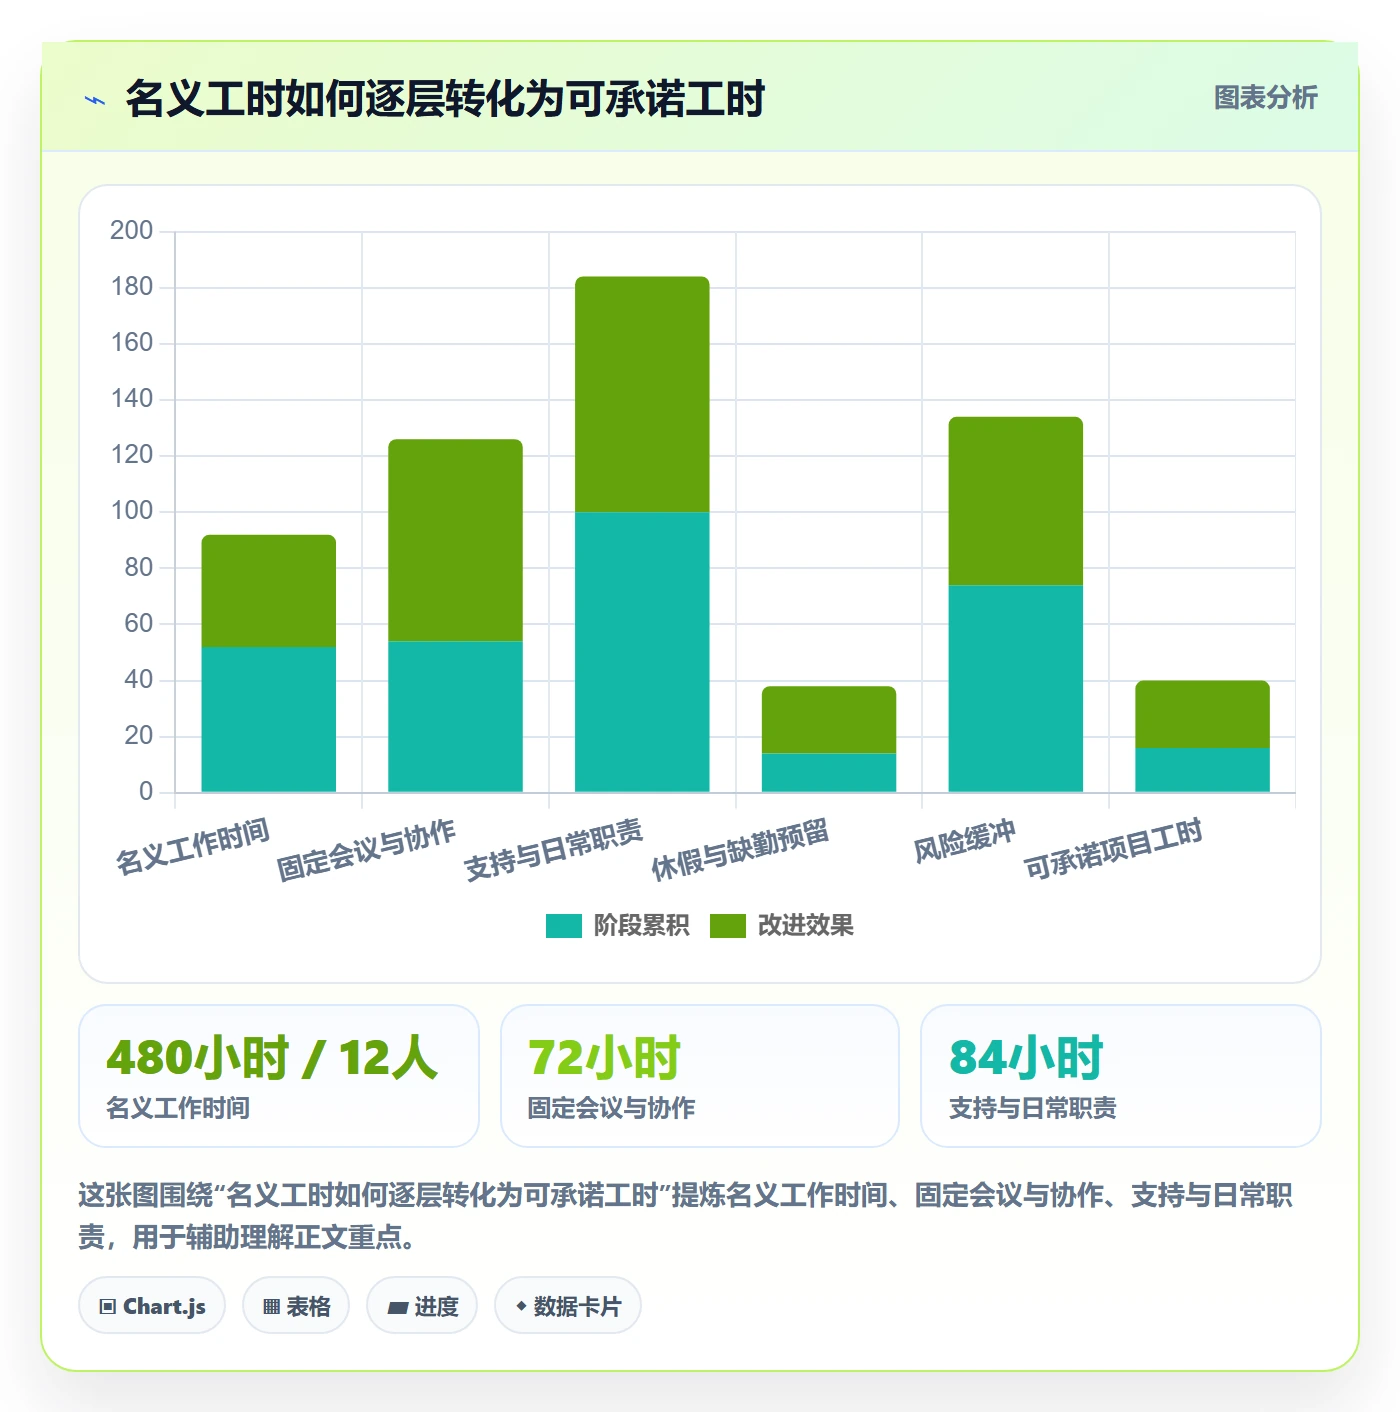
Task: Toggle the 改进效果 legend color swatch
Action: click(x=728, y=926)
